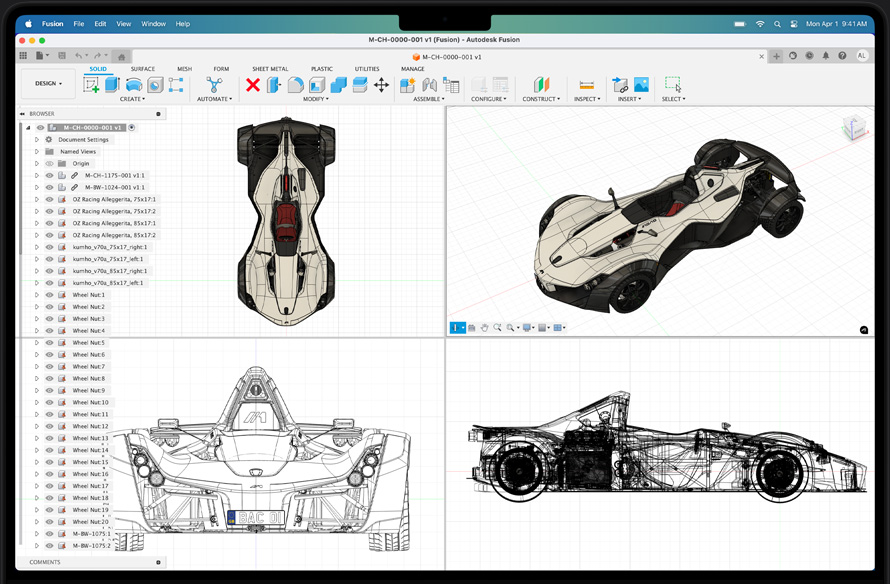
Task: Open the DESIGN workspace dropdown
Action: (x=47, y=83)
